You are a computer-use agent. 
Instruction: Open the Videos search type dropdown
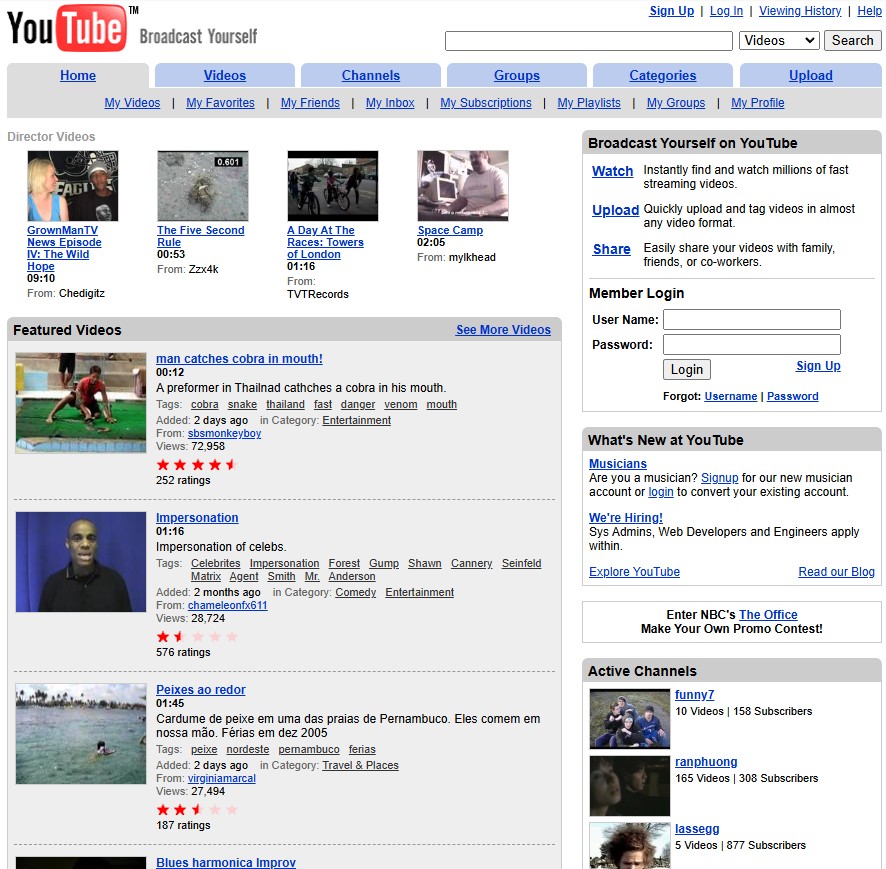coord(779,41)
